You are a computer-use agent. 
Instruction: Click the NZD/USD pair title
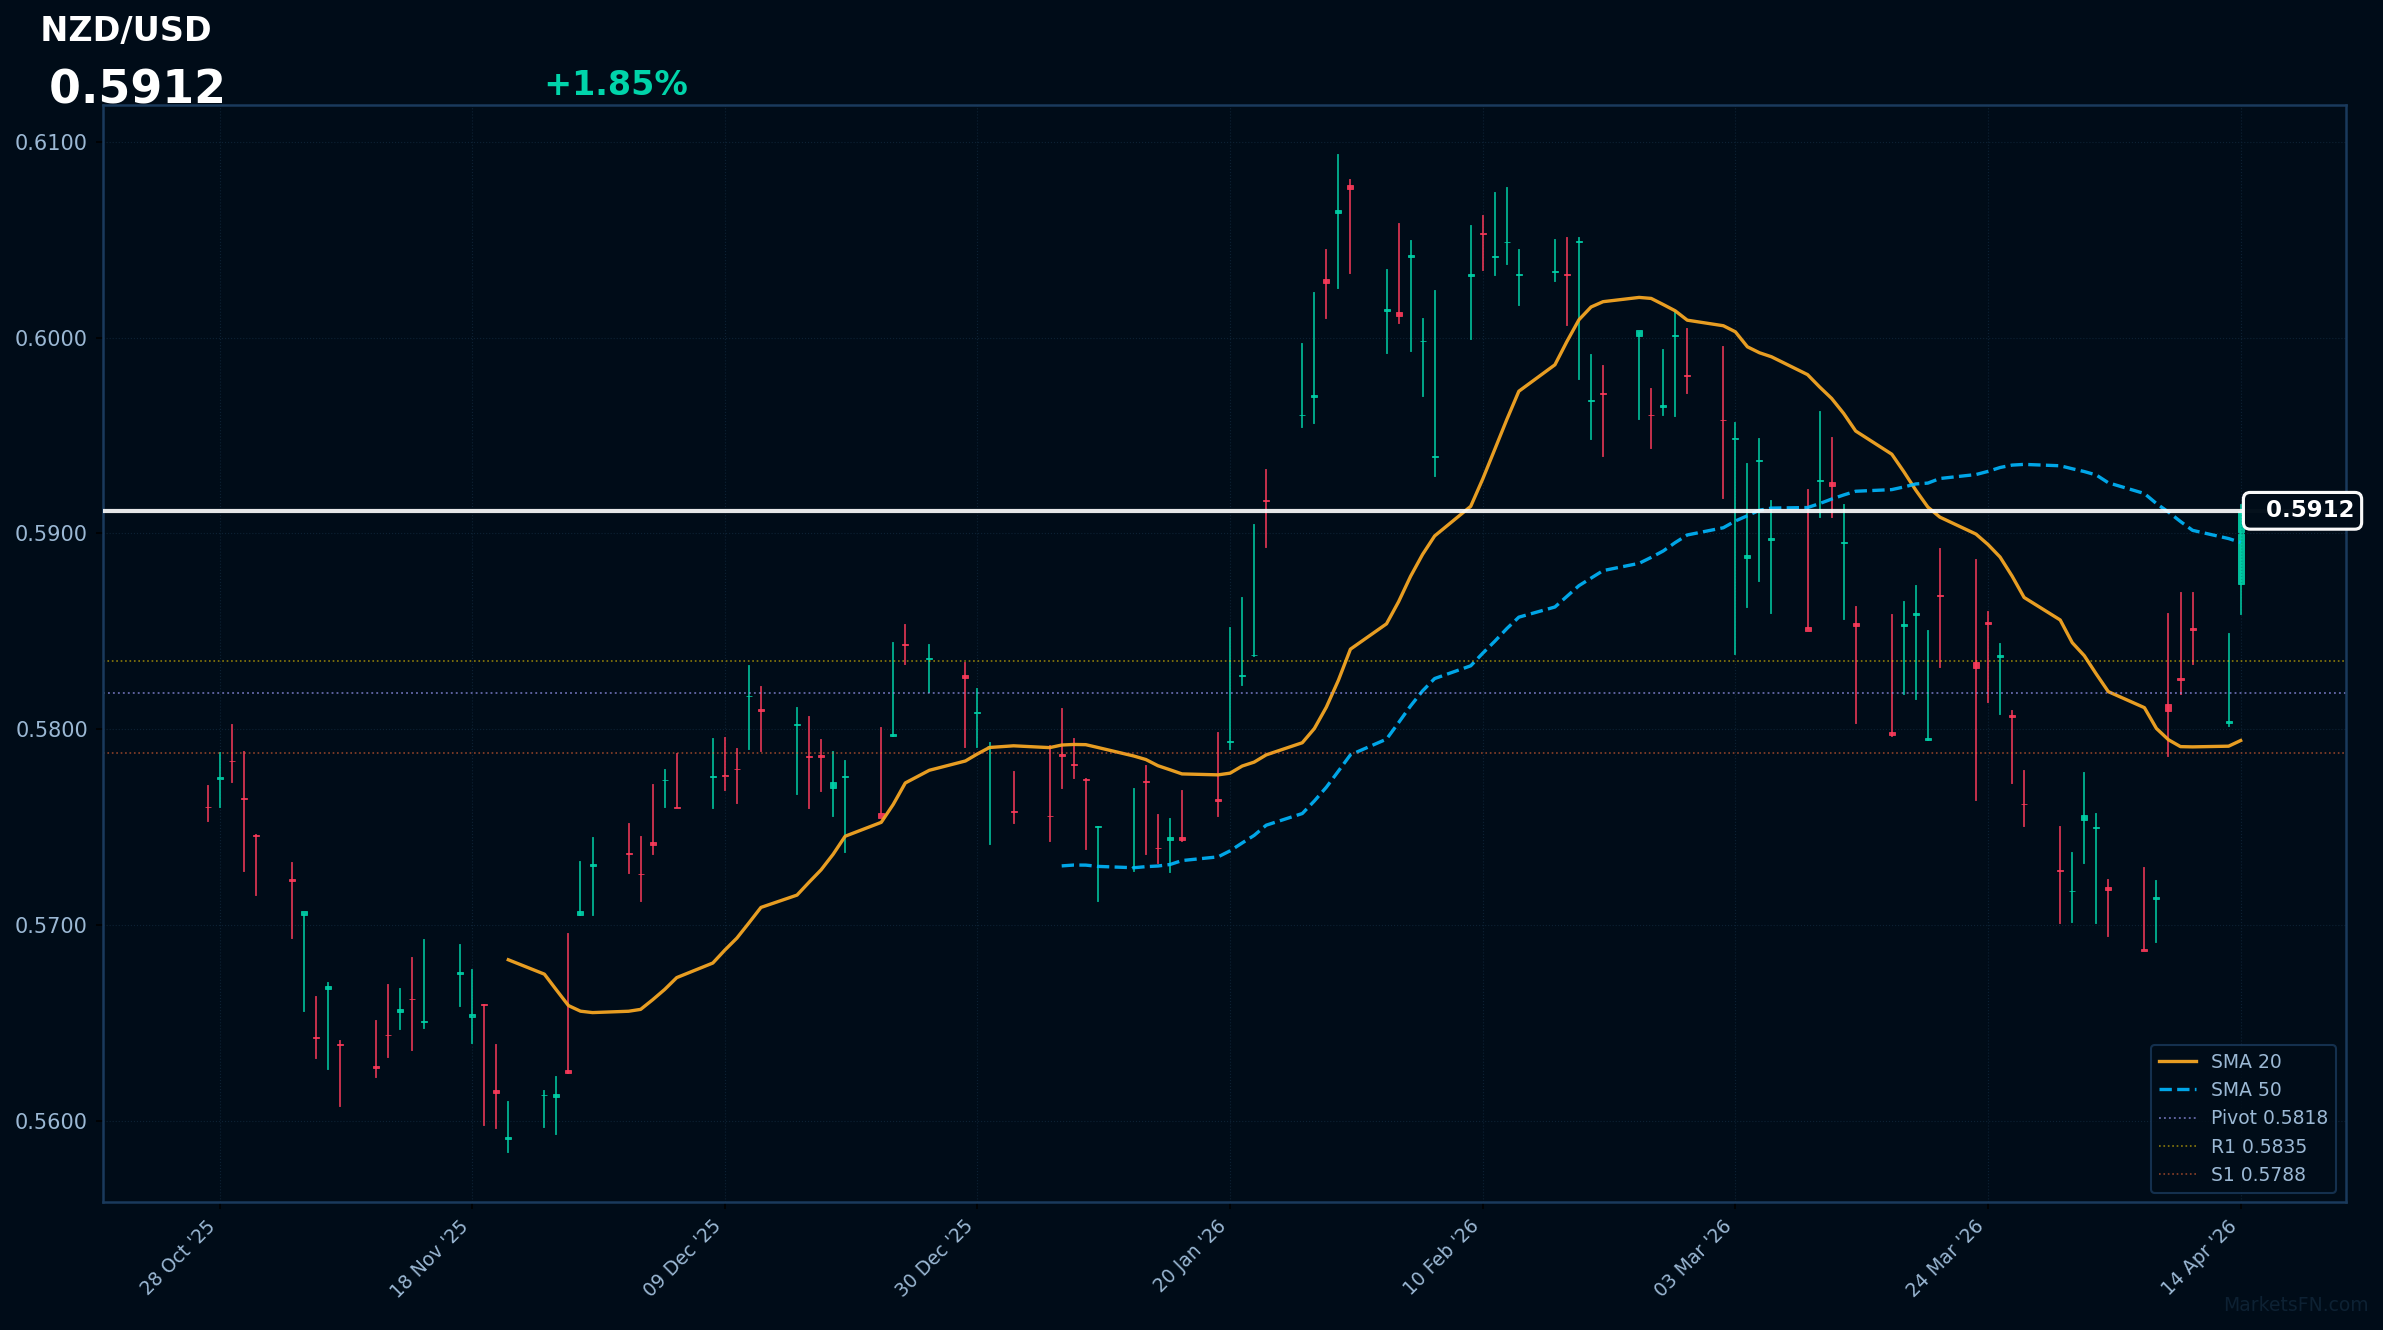(126, 30)
